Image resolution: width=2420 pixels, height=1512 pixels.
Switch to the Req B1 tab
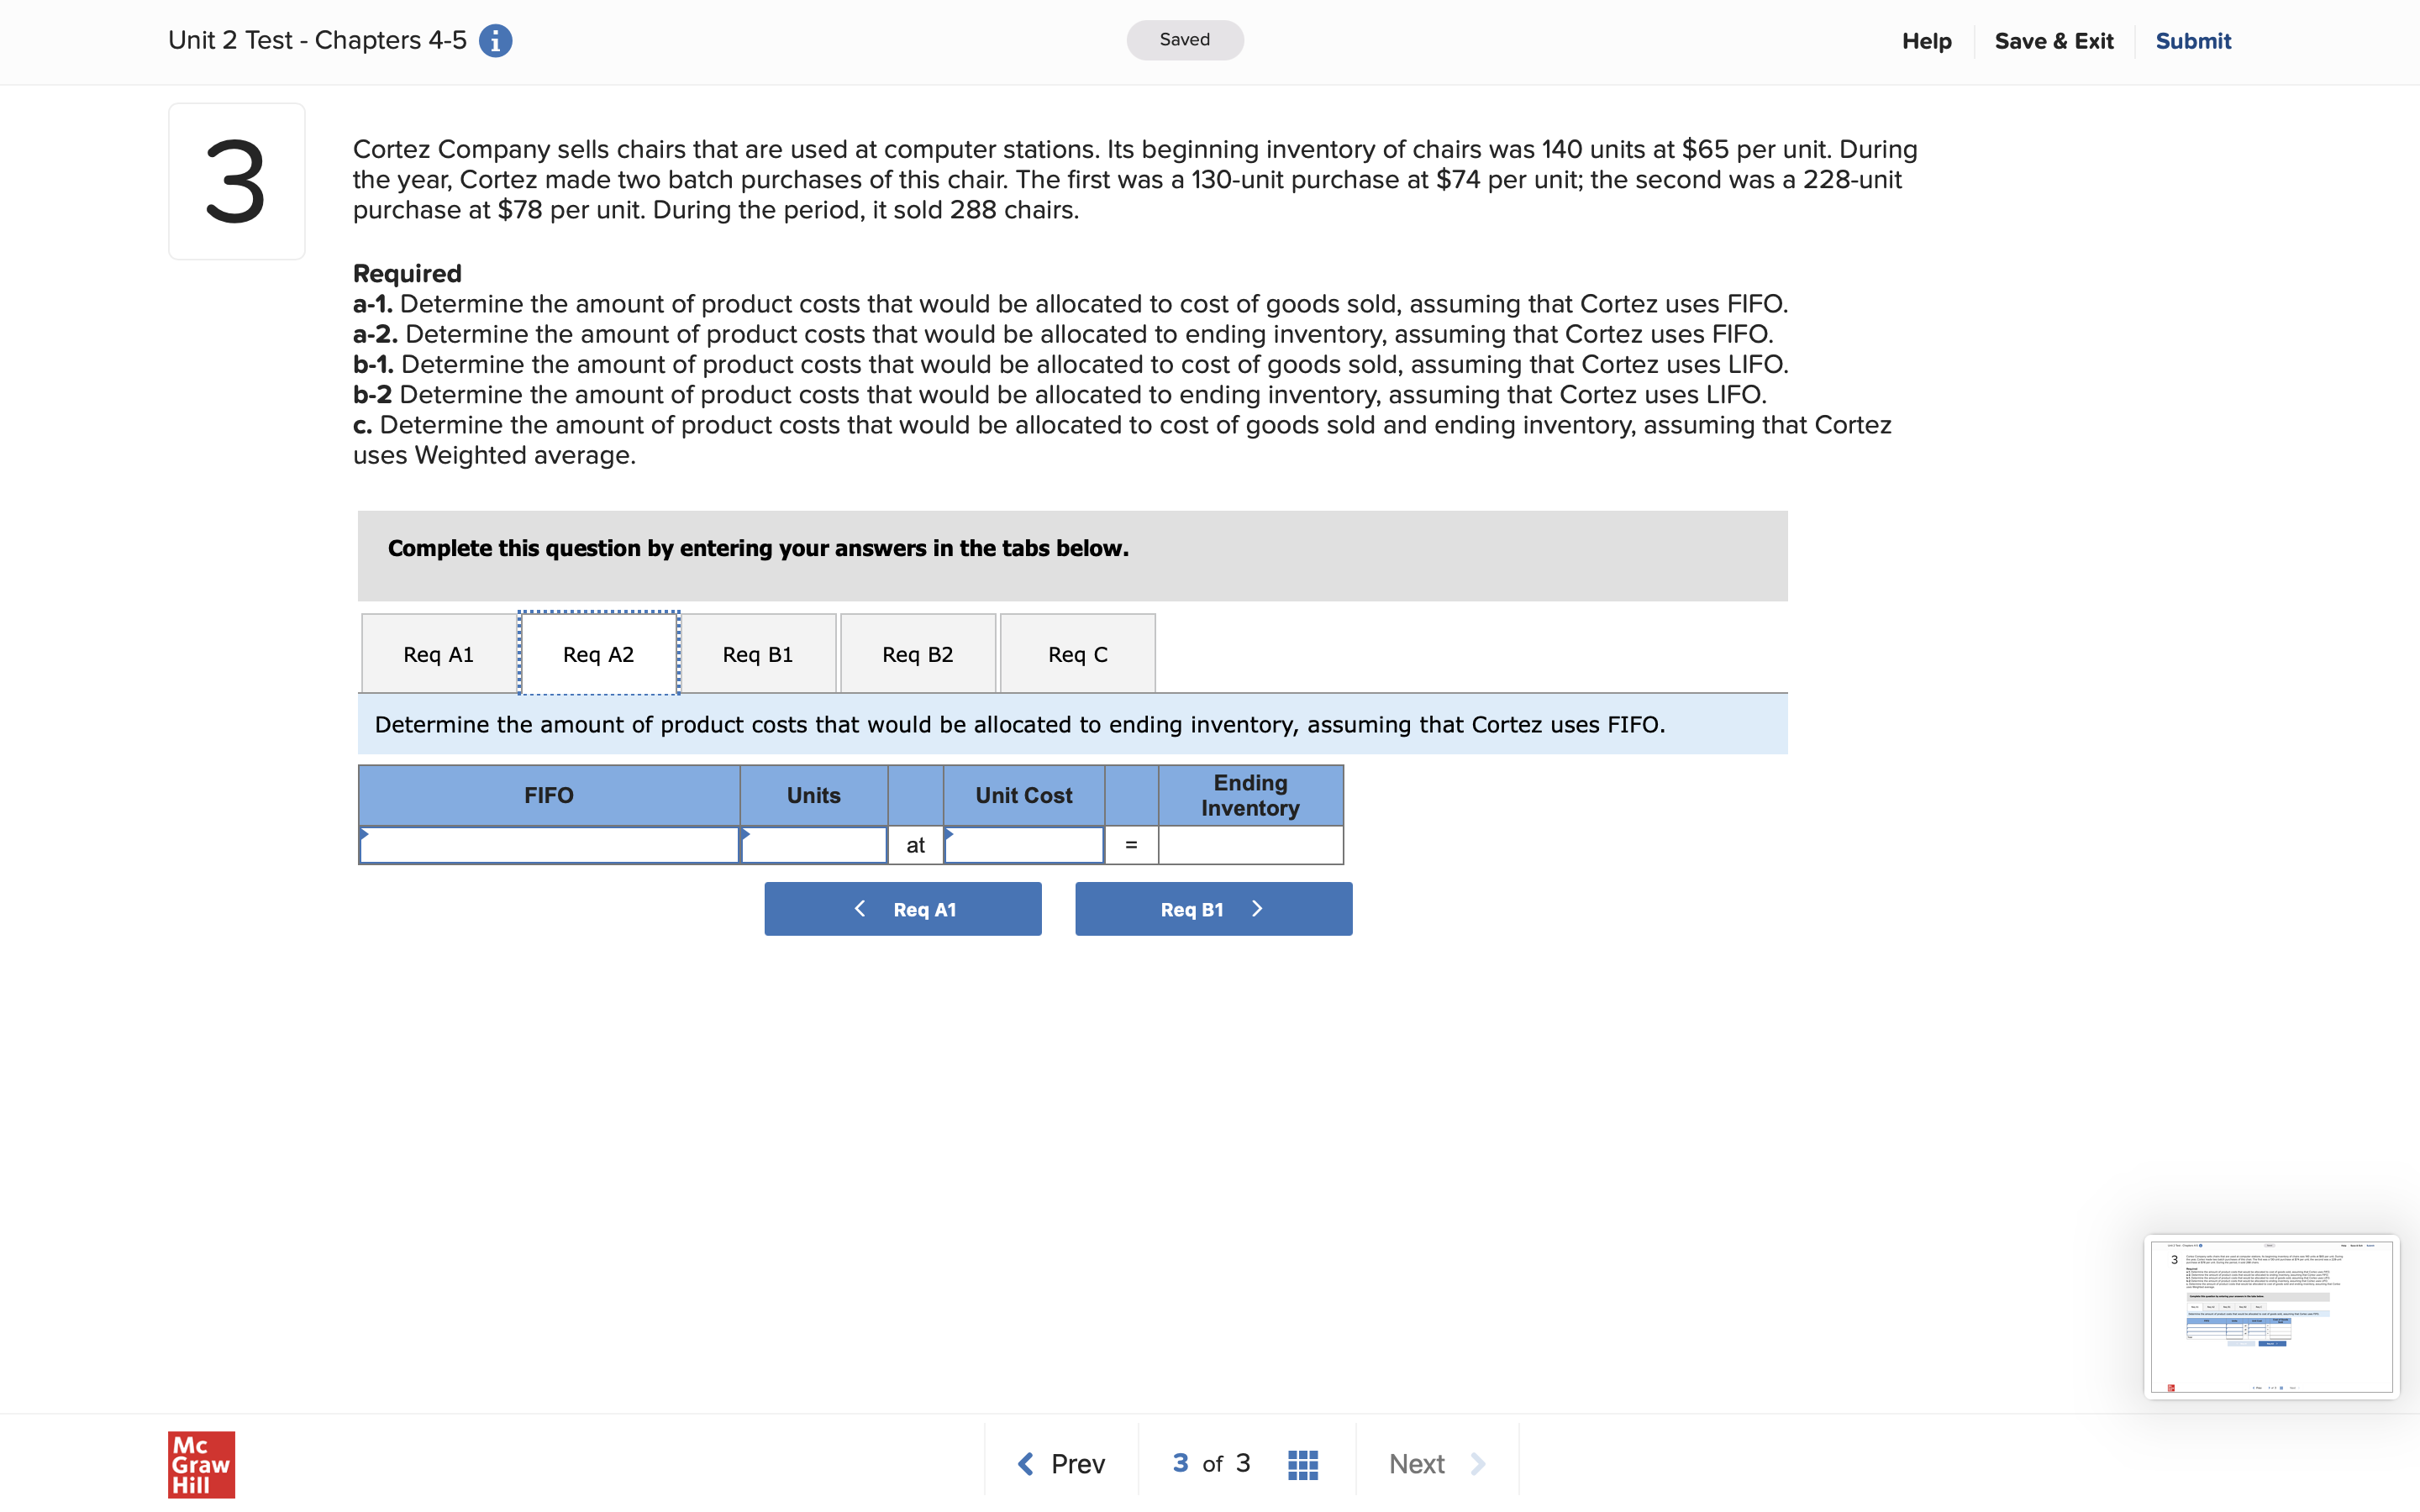pyautogui.click(x=757, y=654)
